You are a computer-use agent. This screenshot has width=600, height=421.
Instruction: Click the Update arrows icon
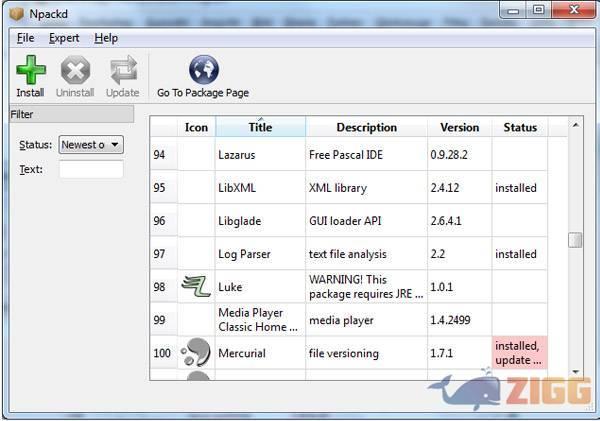[122, 70]
